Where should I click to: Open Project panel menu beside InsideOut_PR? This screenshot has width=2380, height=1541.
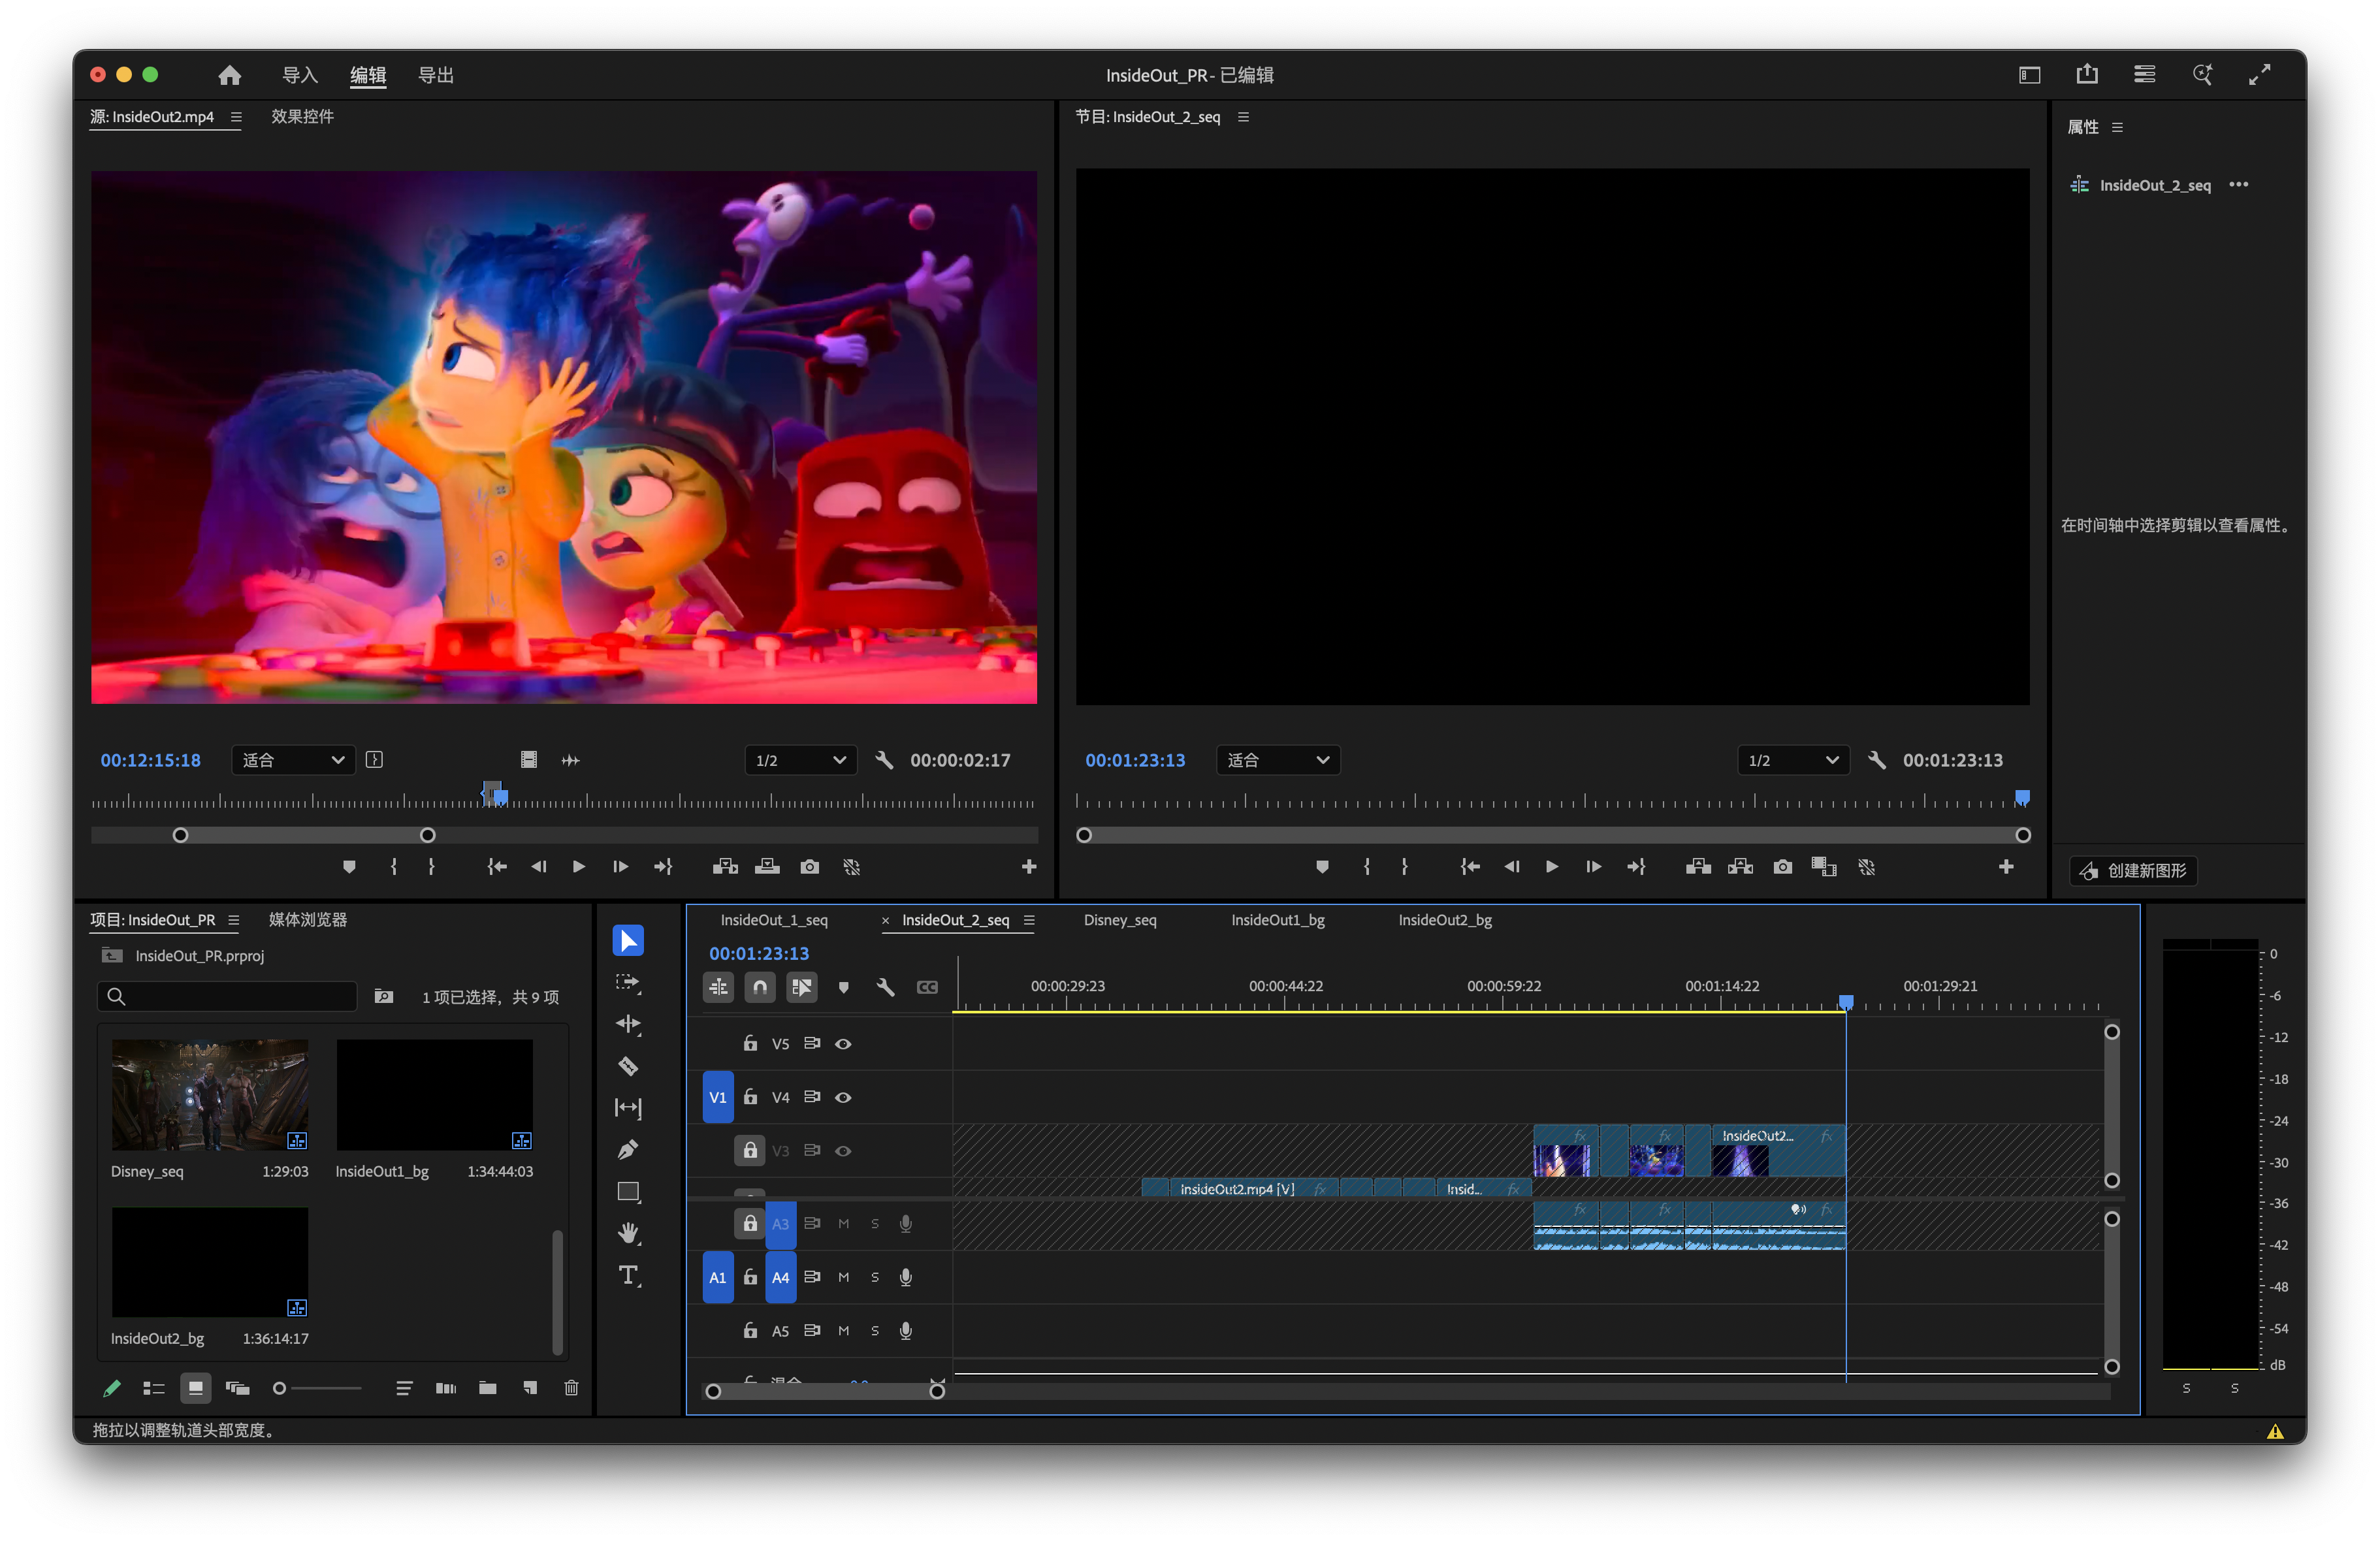(233, 920)
